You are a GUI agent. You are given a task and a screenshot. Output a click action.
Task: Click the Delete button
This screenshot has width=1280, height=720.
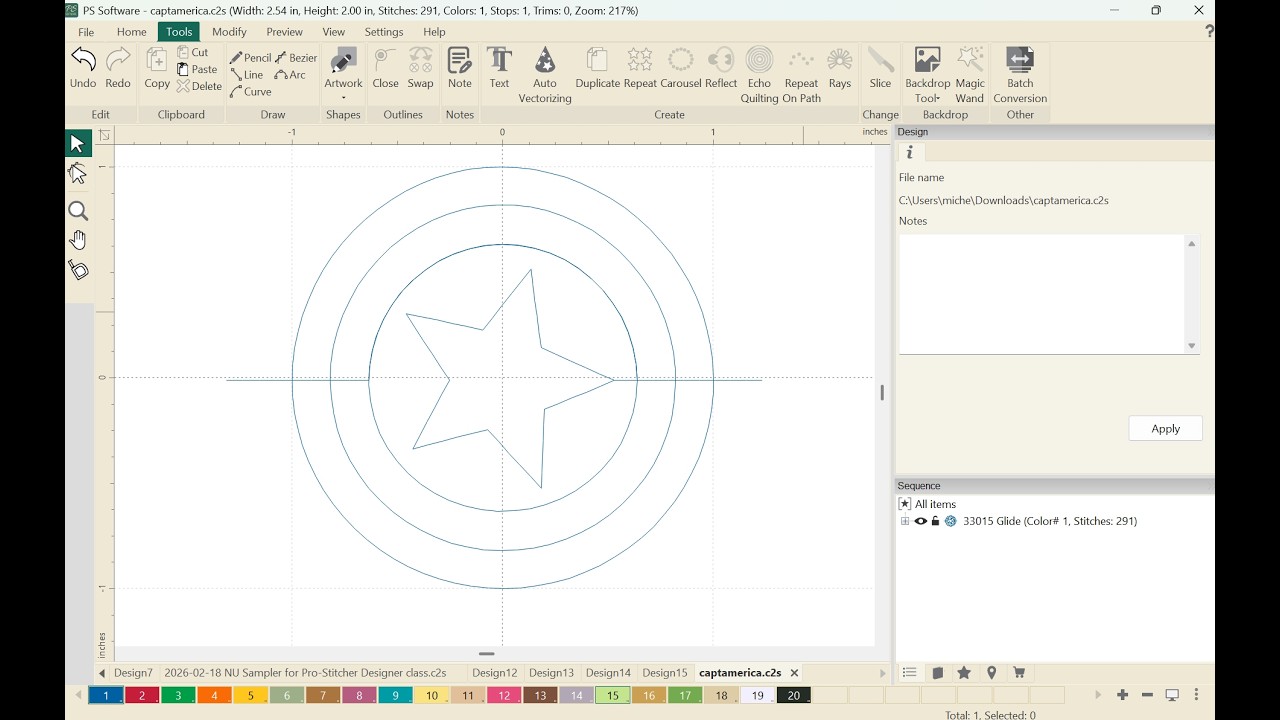coord(199,86)
